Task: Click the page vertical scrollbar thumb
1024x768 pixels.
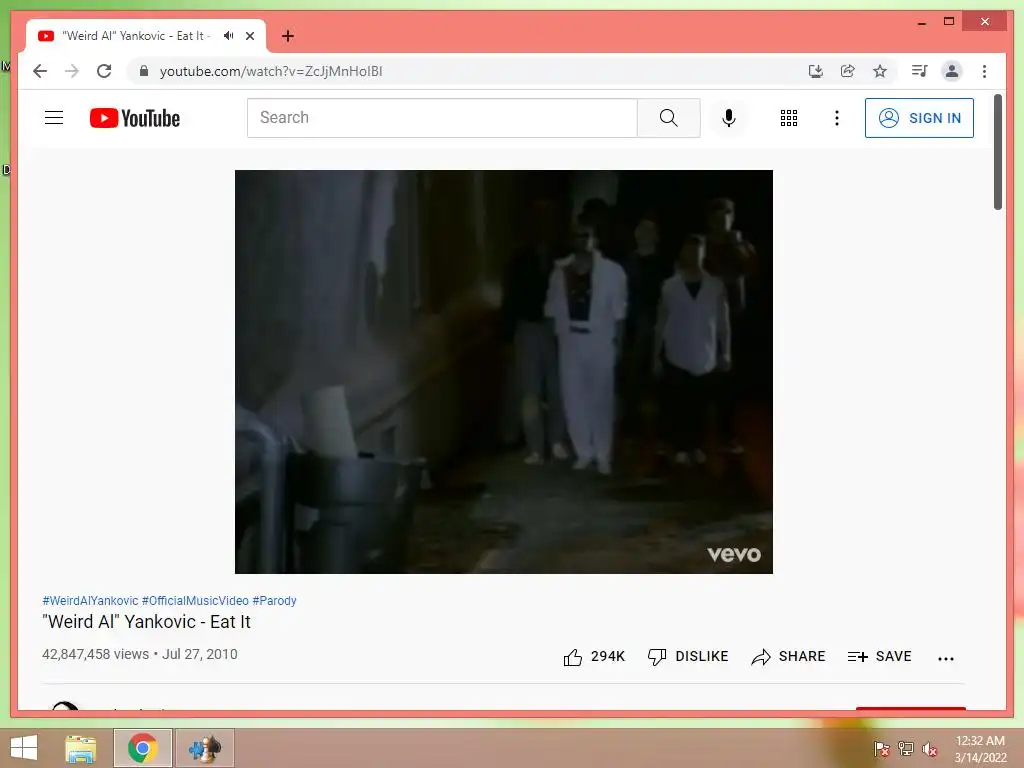Action: click(x=997, y=152)
